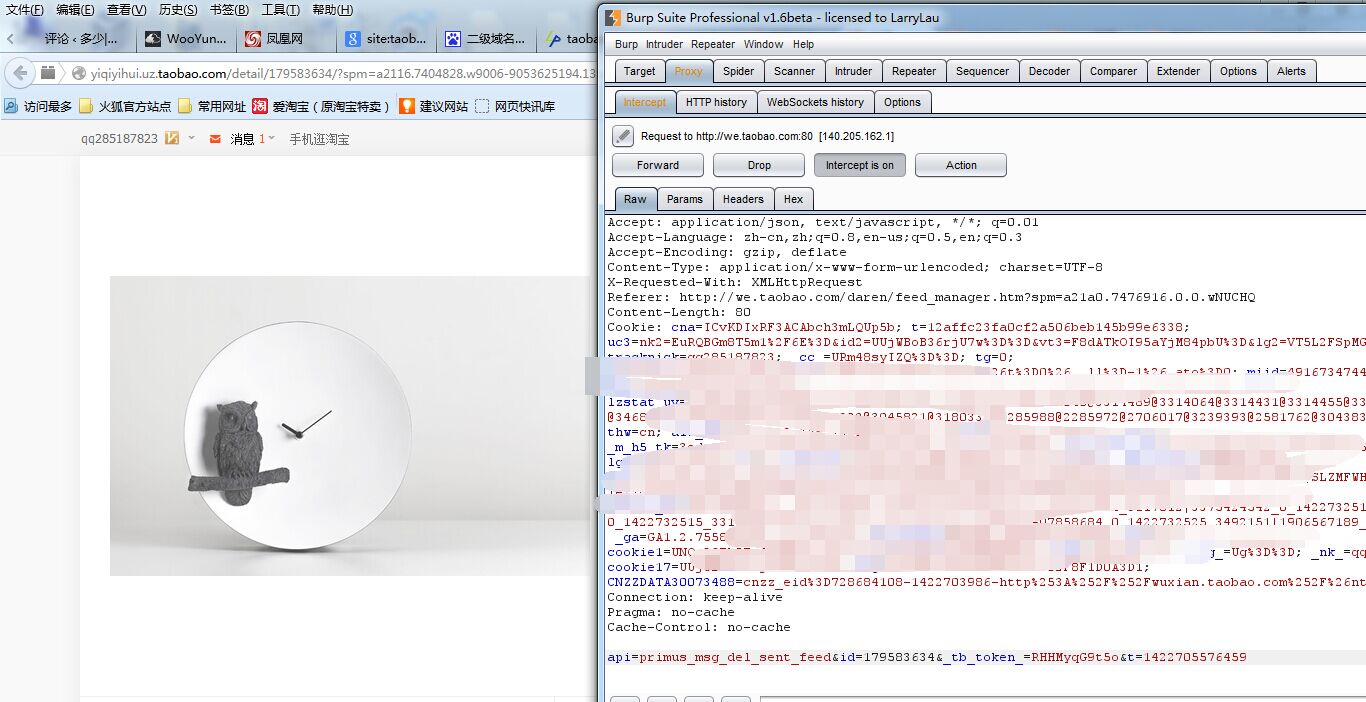This screenshot has width=1366, height=702.
Task: Switch to the Repeater main tab
Action: [914, 71]
